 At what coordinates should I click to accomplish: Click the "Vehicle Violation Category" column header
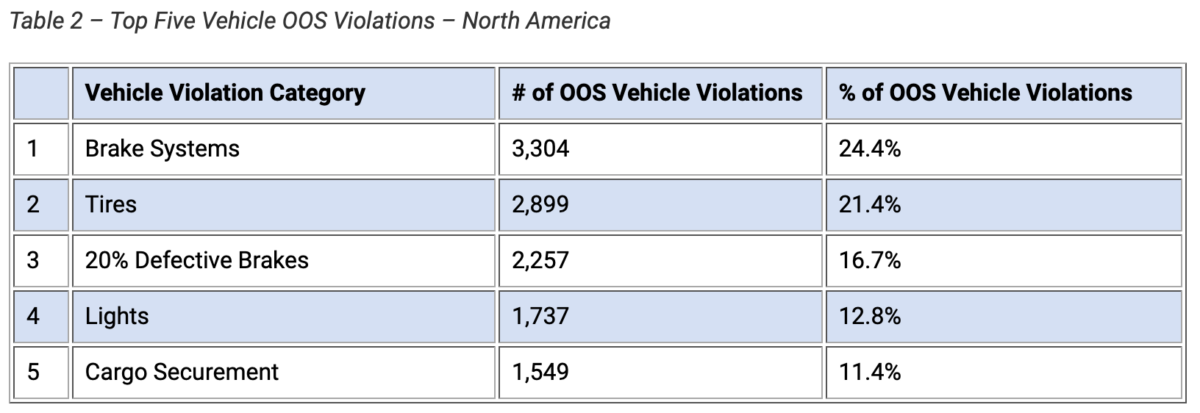225,93
